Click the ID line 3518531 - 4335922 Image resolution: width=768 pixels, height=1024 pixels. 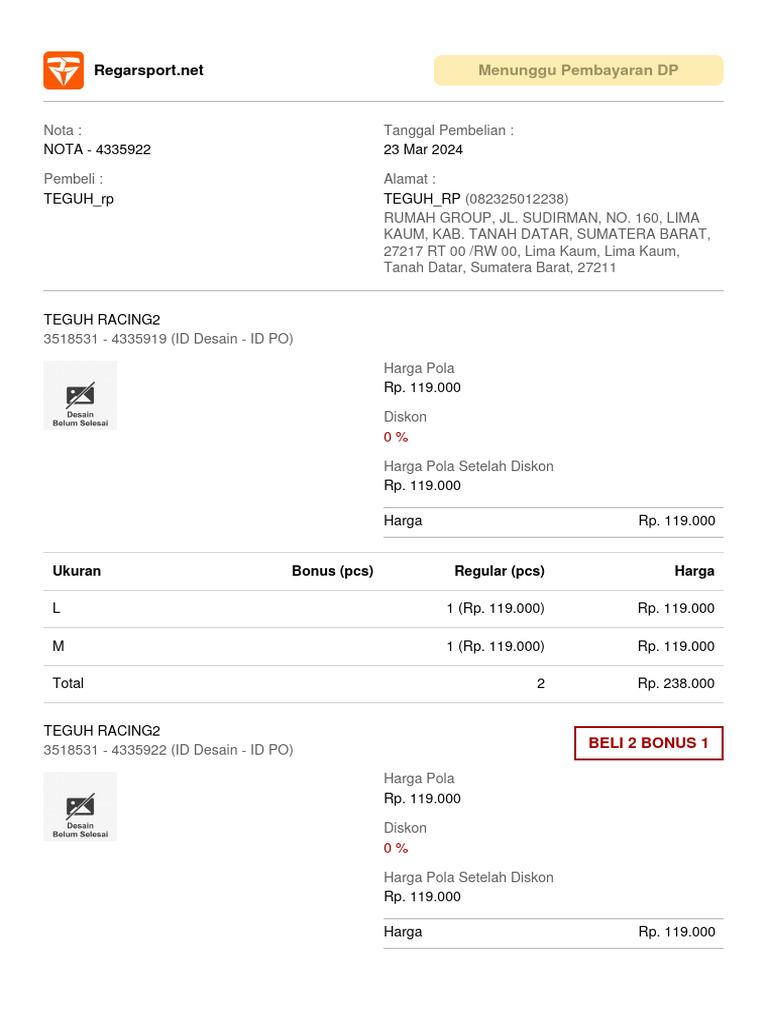(x=168, y=750)
